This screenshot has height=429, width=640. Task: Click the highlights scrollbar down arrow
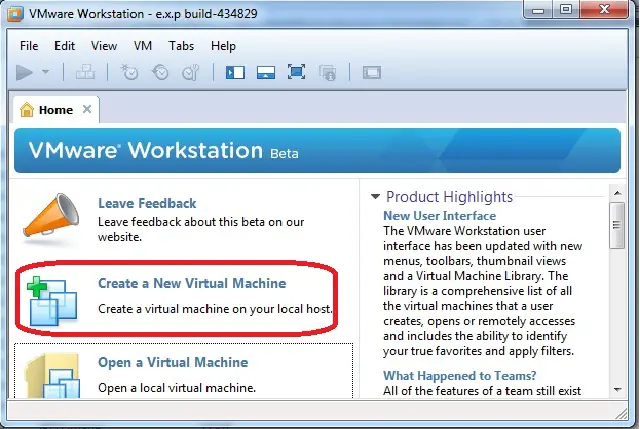(617, 390)
